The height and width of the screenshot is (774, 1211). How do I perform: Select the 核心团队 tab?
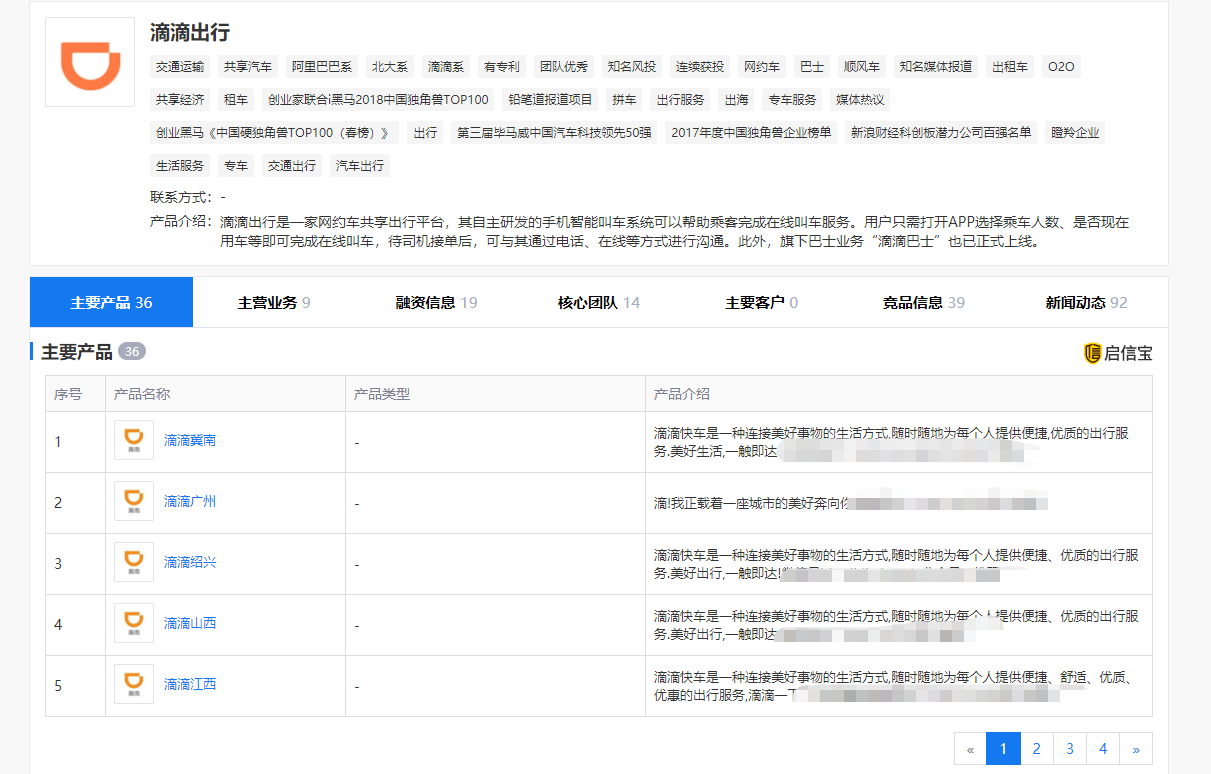(598, 302)
